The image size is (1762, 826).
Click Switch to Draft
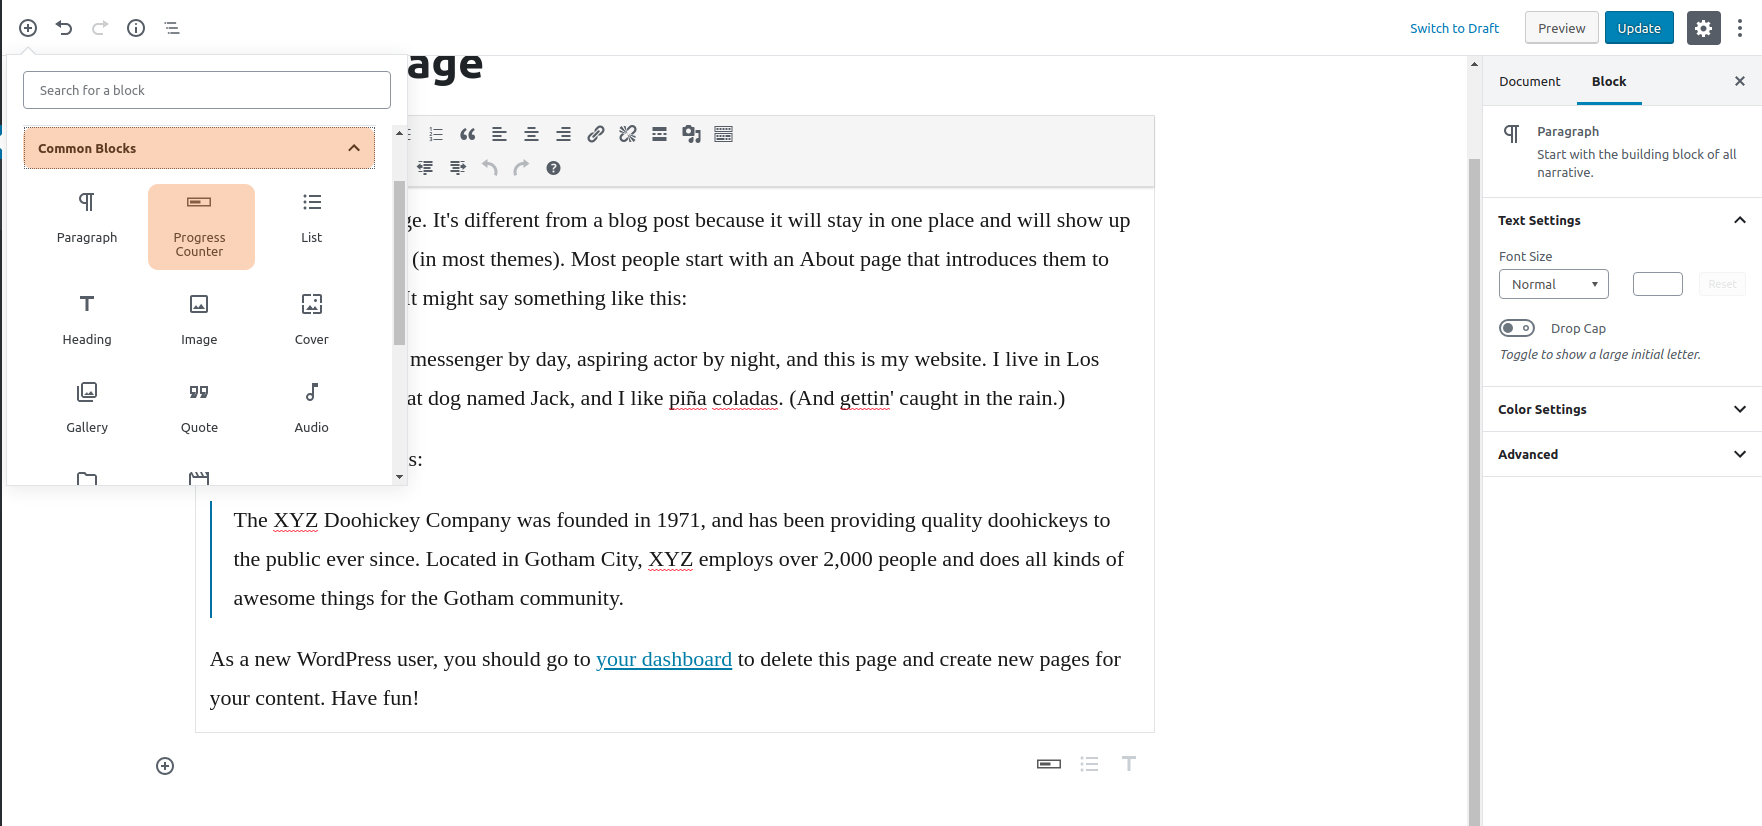pyautogui.click(x=1454, y=28)
